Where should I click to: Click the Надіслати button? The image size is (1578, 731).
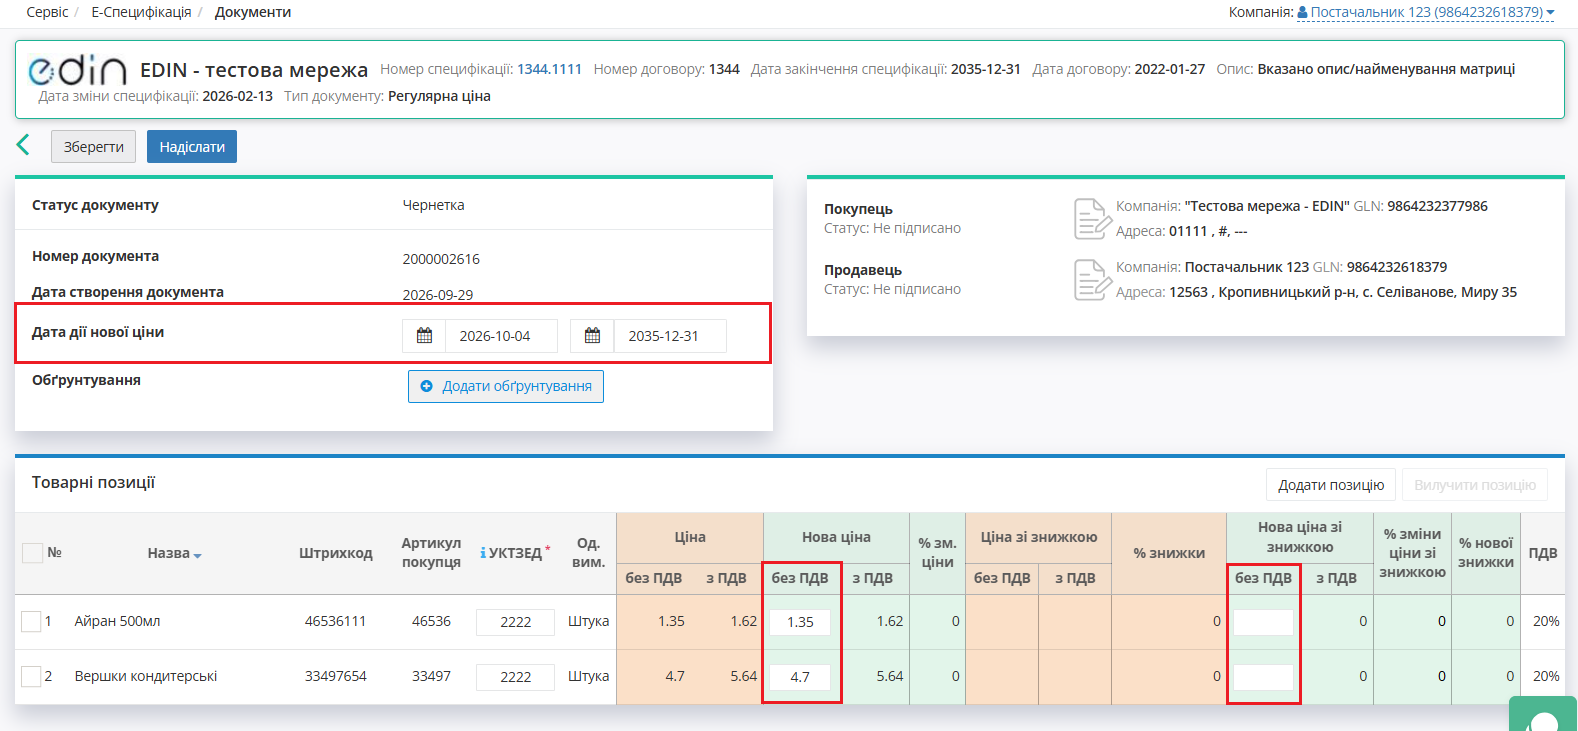192,146
